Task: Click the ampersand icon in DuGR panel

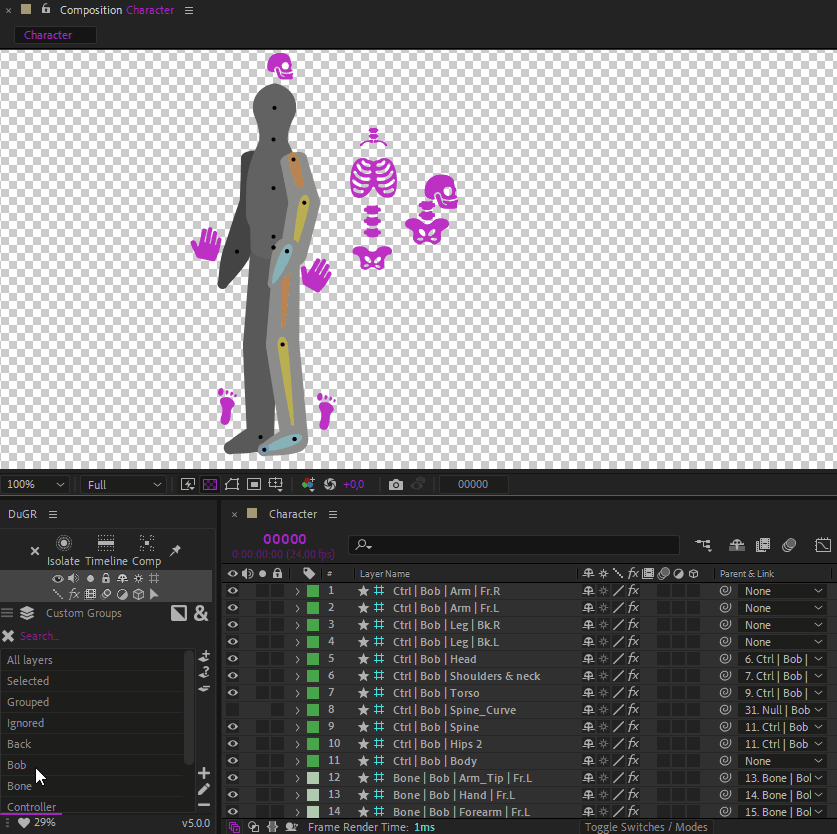Action: (201, 614)
